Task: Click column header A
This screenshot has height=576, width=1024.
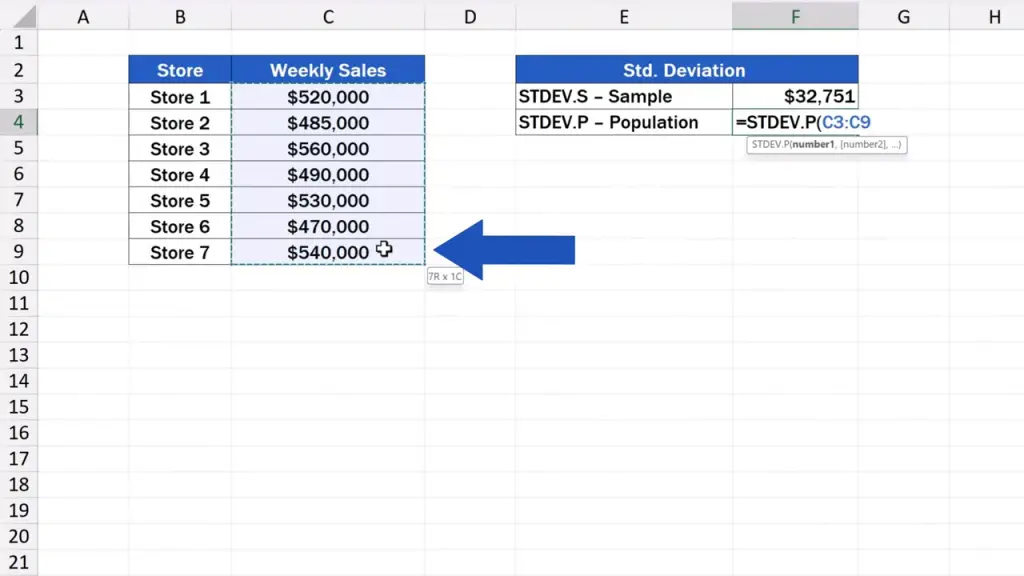Action: coord(83,16)
